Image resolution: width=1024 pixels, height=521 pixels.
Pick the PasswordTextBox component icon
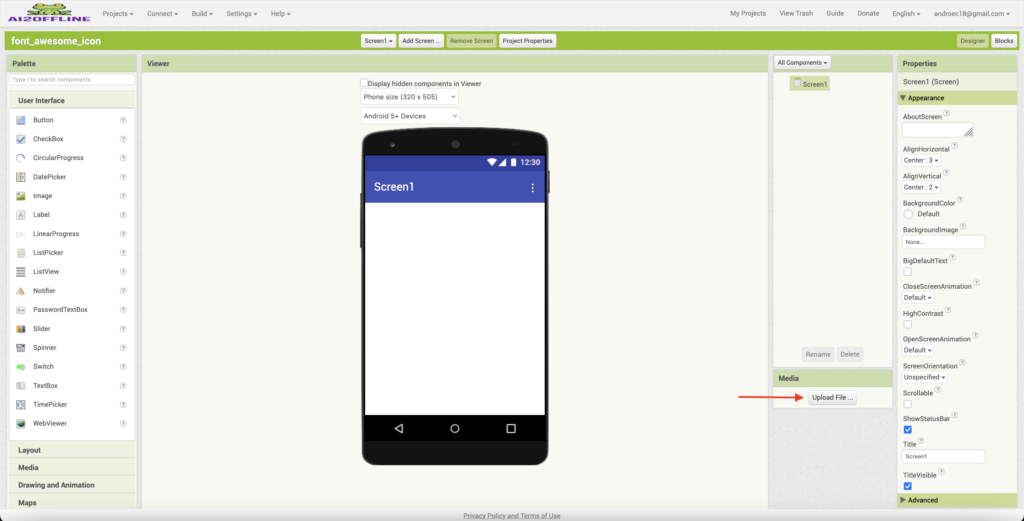(21, 309)
